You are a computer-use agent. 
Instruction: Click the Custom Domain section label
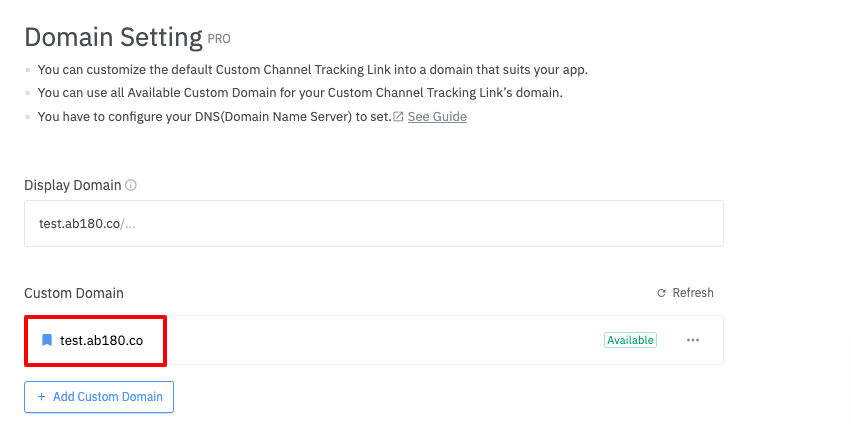point(74,293)
